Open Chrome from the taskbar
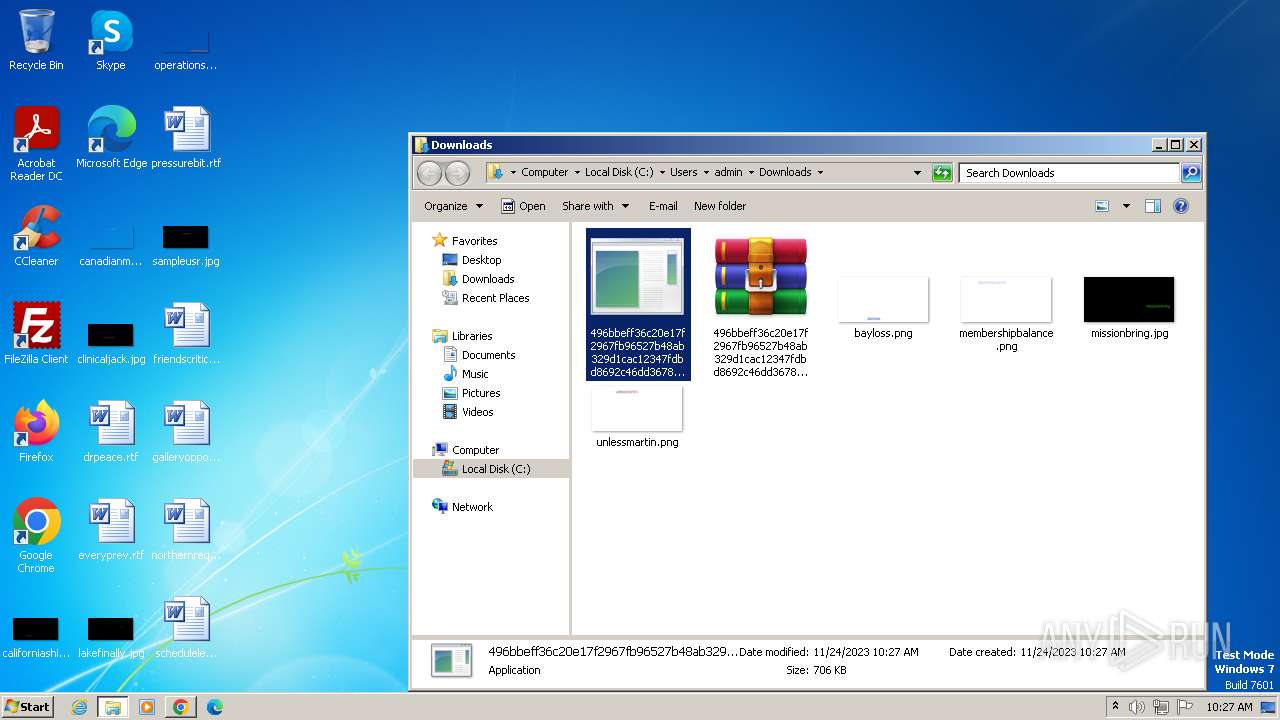The width and height of the screenshot is (1280, 720). click(x=181, y=707)
